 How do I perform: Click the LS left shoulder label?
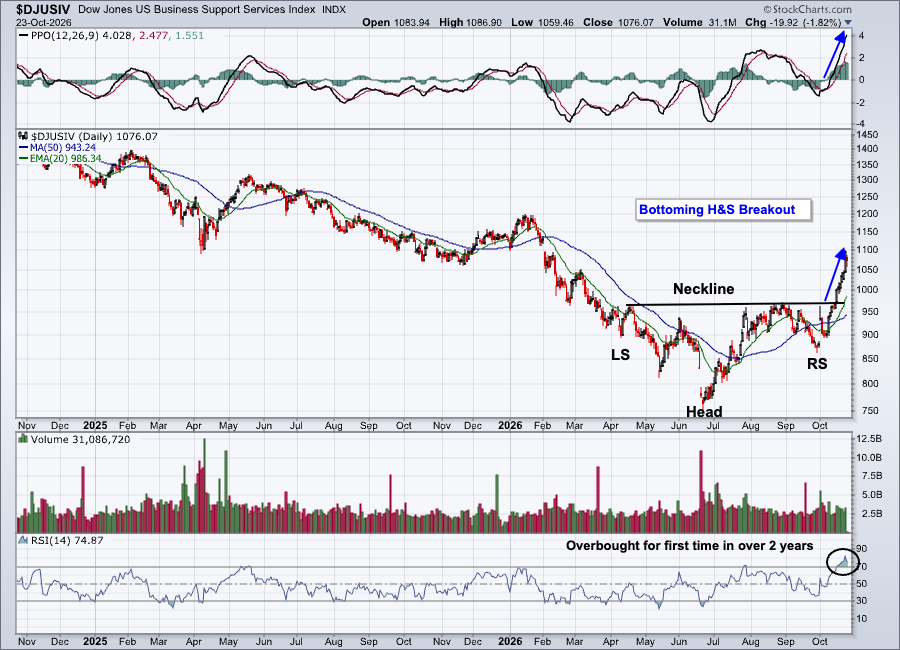click(x=620, y=355)
